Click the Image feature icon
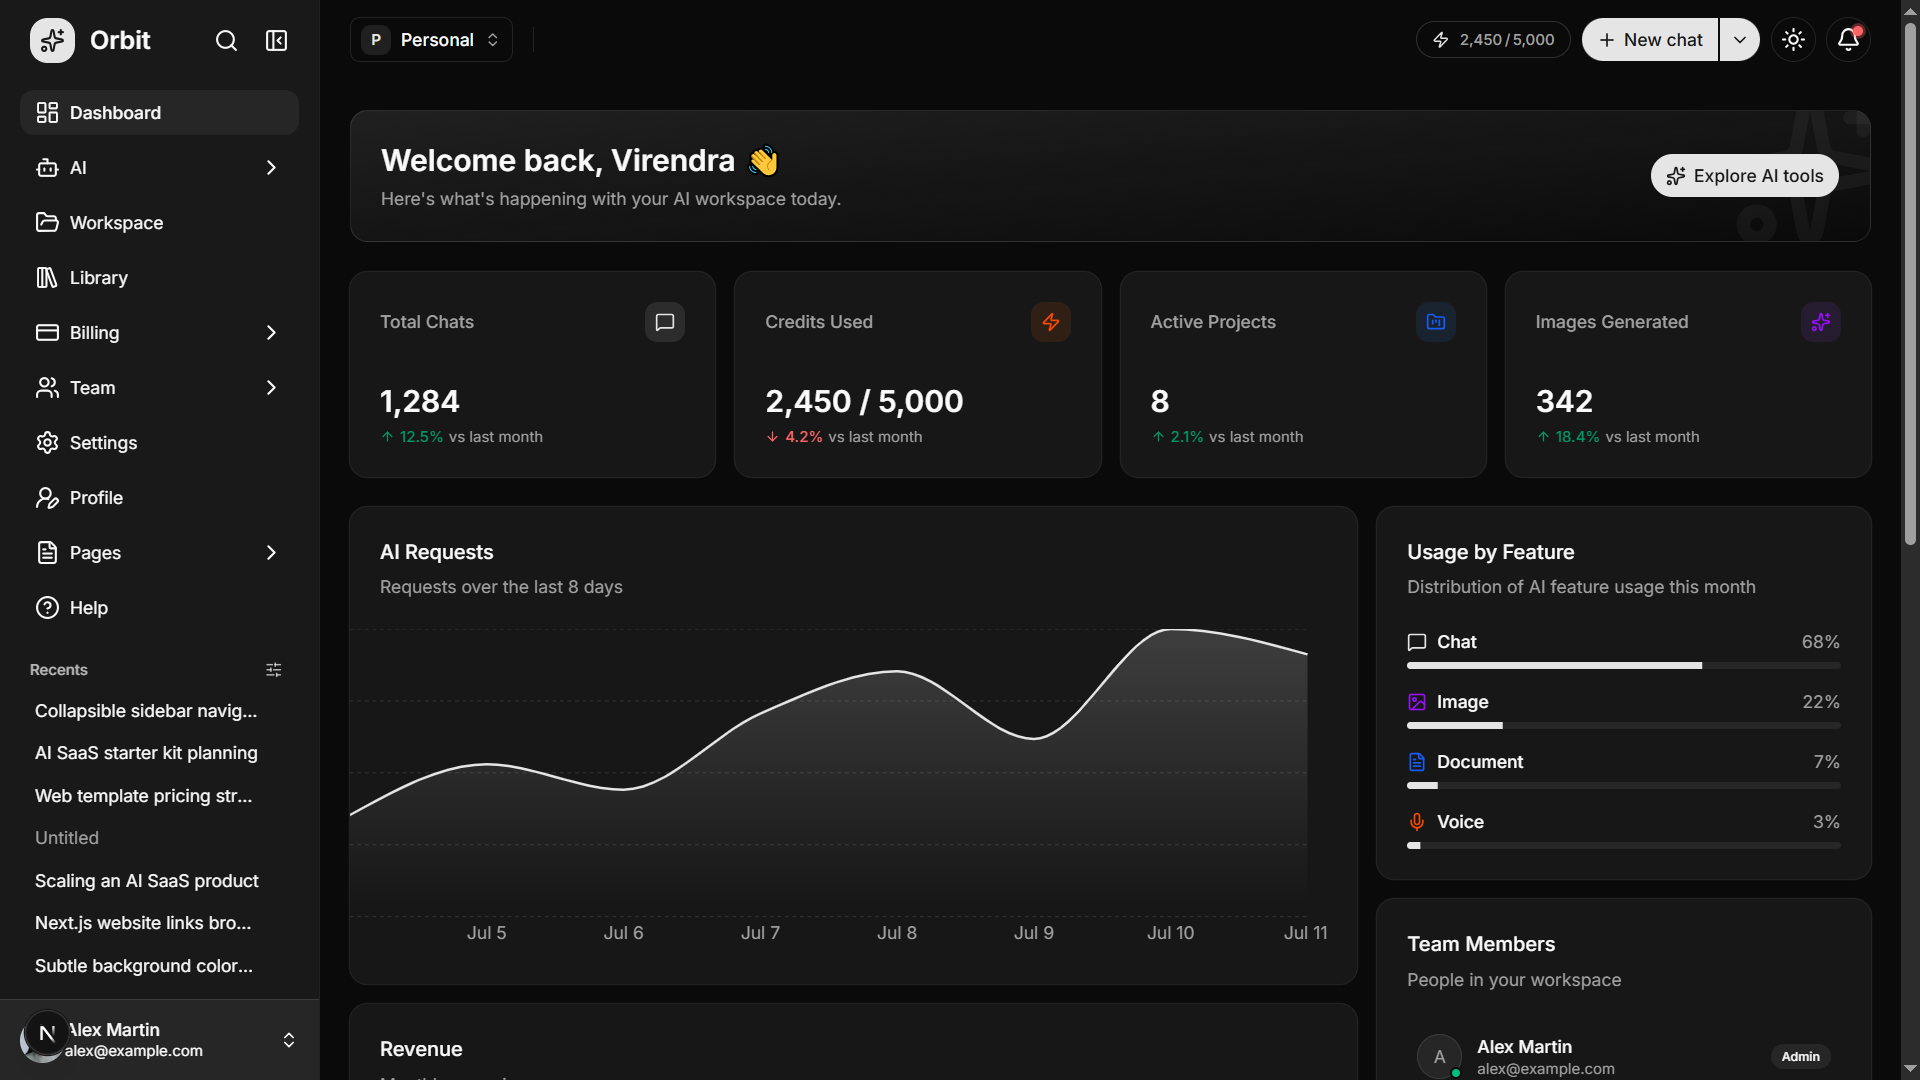1920x1080 pixels. [x=1417, y=702]
